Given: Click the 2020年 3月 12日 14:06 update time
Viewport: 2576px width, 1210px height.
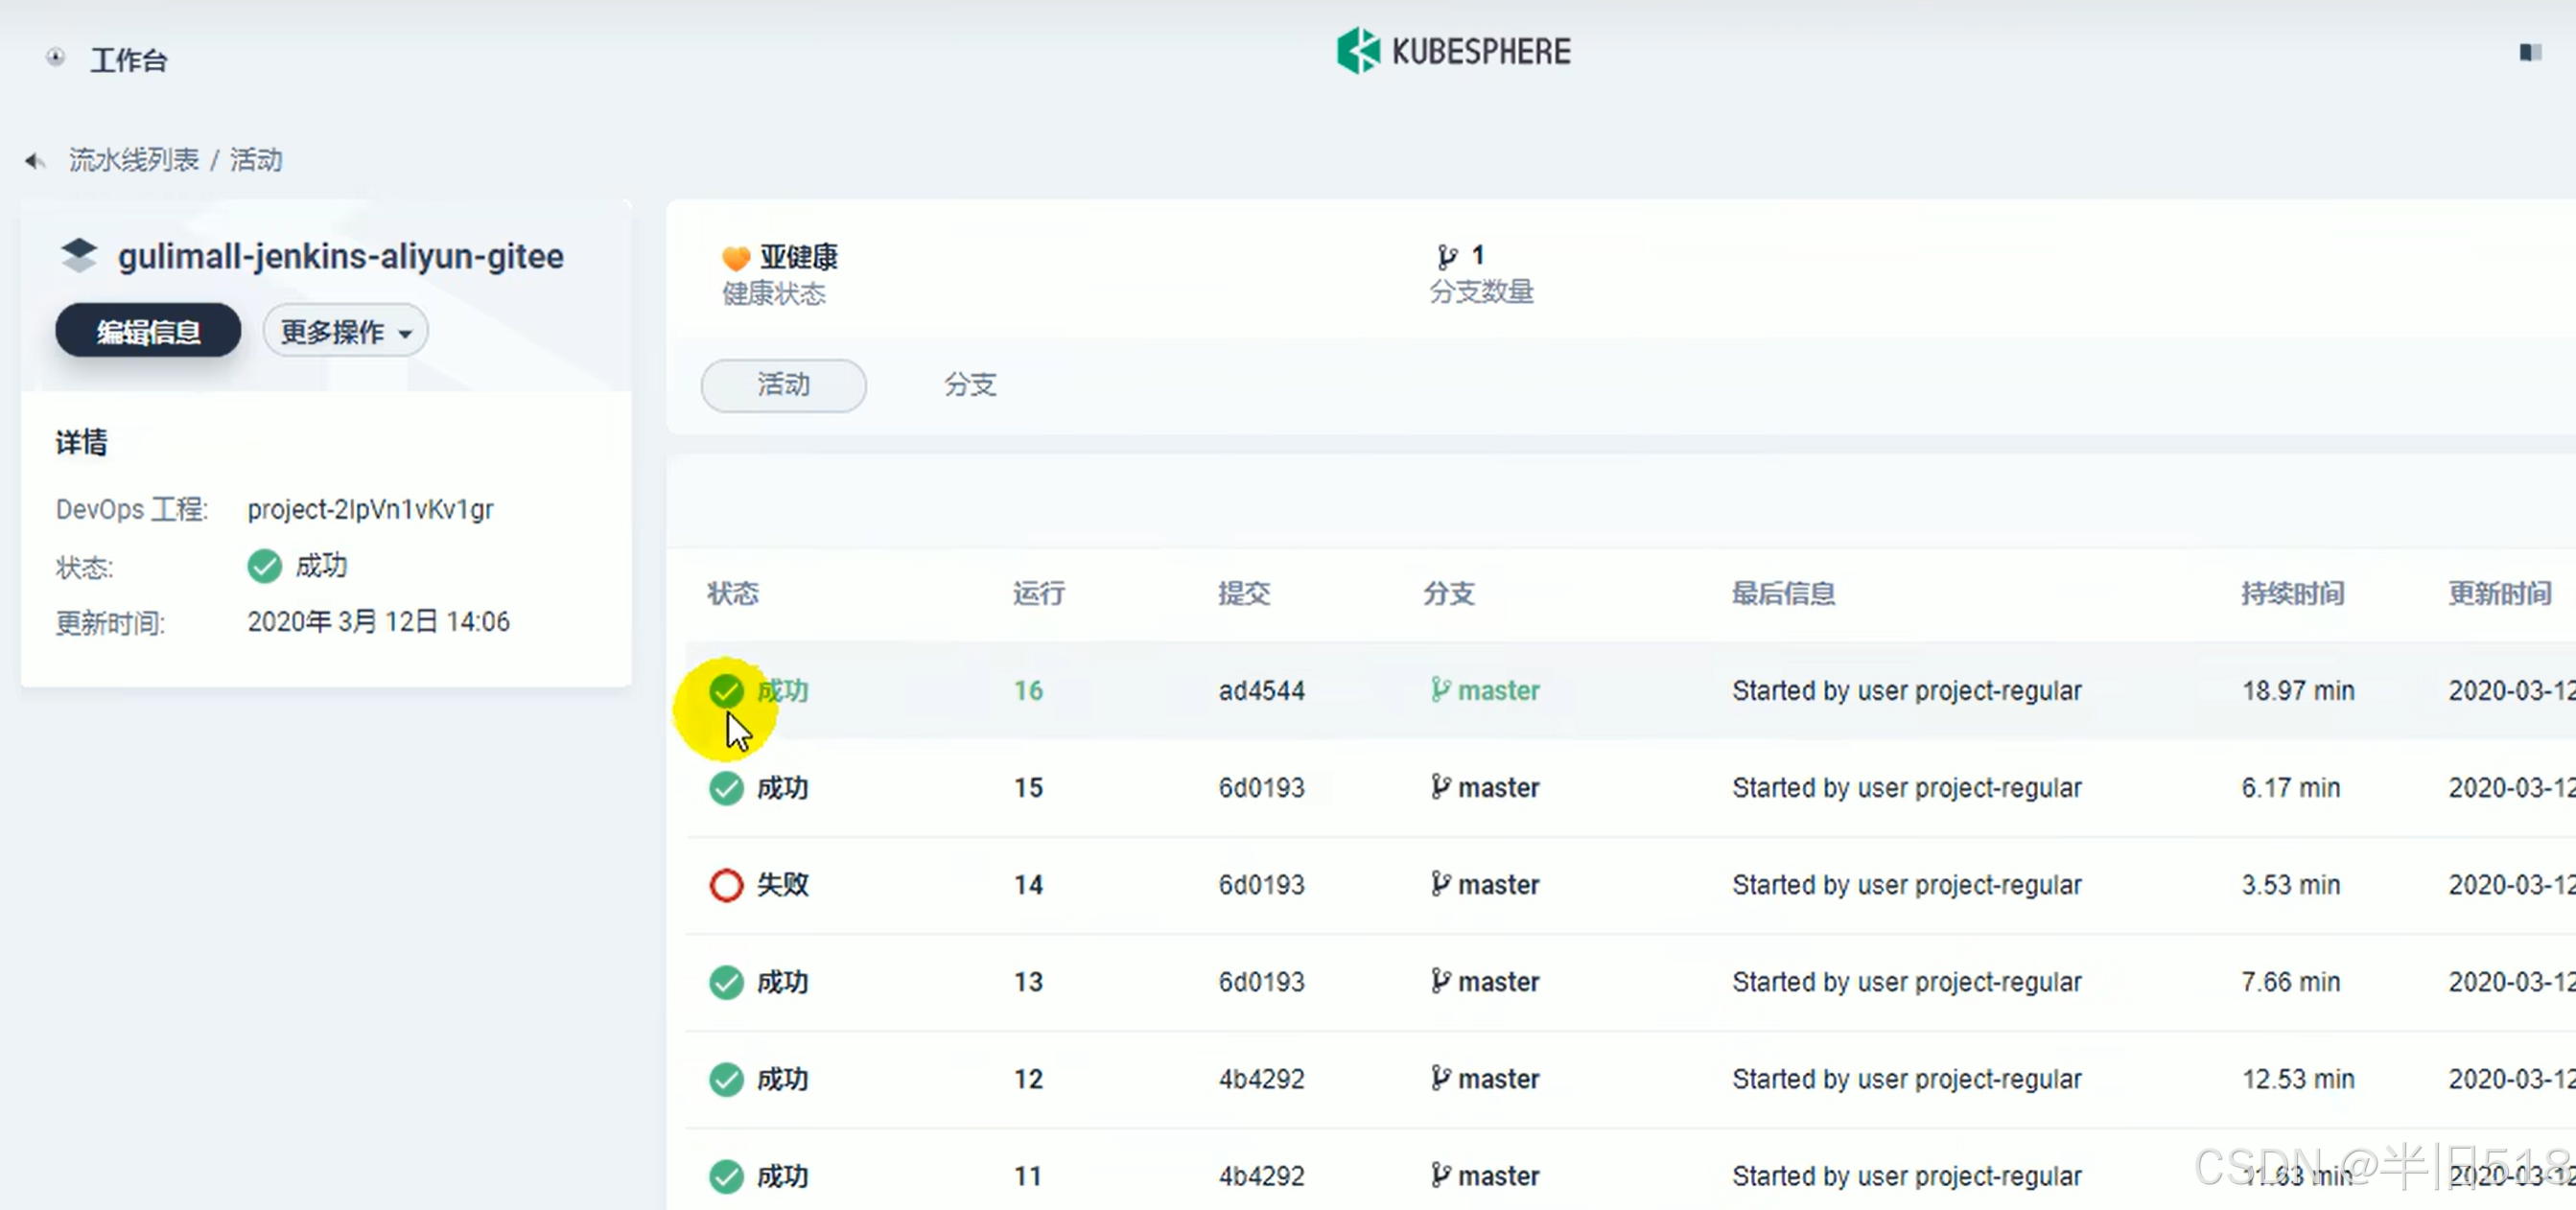Looking at the screenshot, I should [x=379, y=621].
